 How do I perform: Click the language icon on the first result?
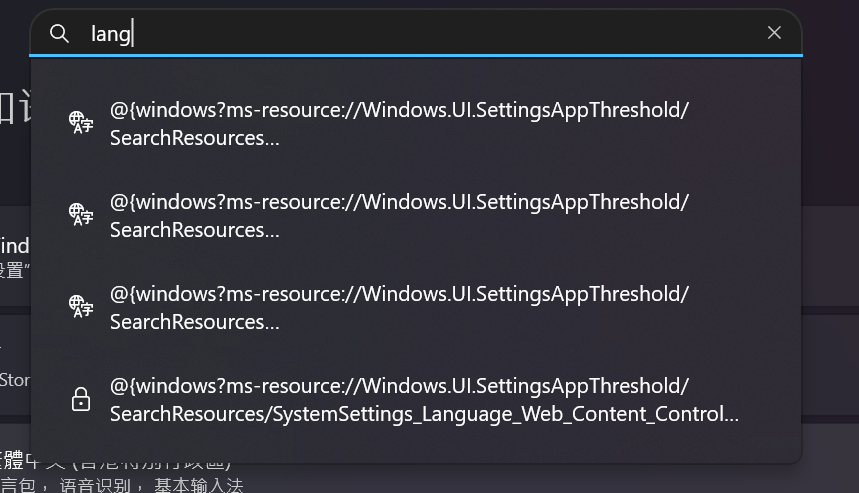81,122
